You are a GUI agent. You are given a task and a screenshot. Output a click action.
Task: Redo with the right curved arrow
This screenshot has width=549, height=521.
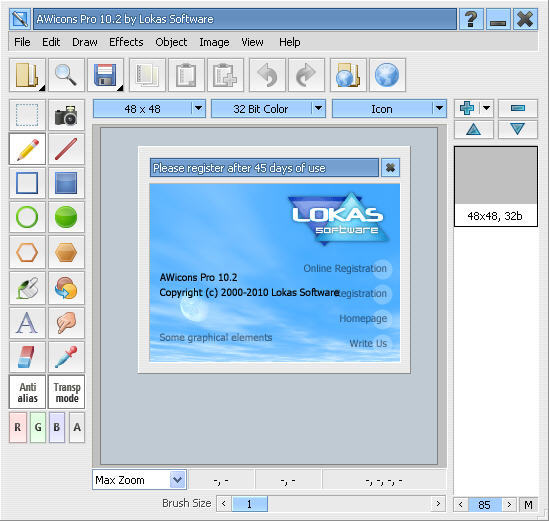tap(306, 75)
